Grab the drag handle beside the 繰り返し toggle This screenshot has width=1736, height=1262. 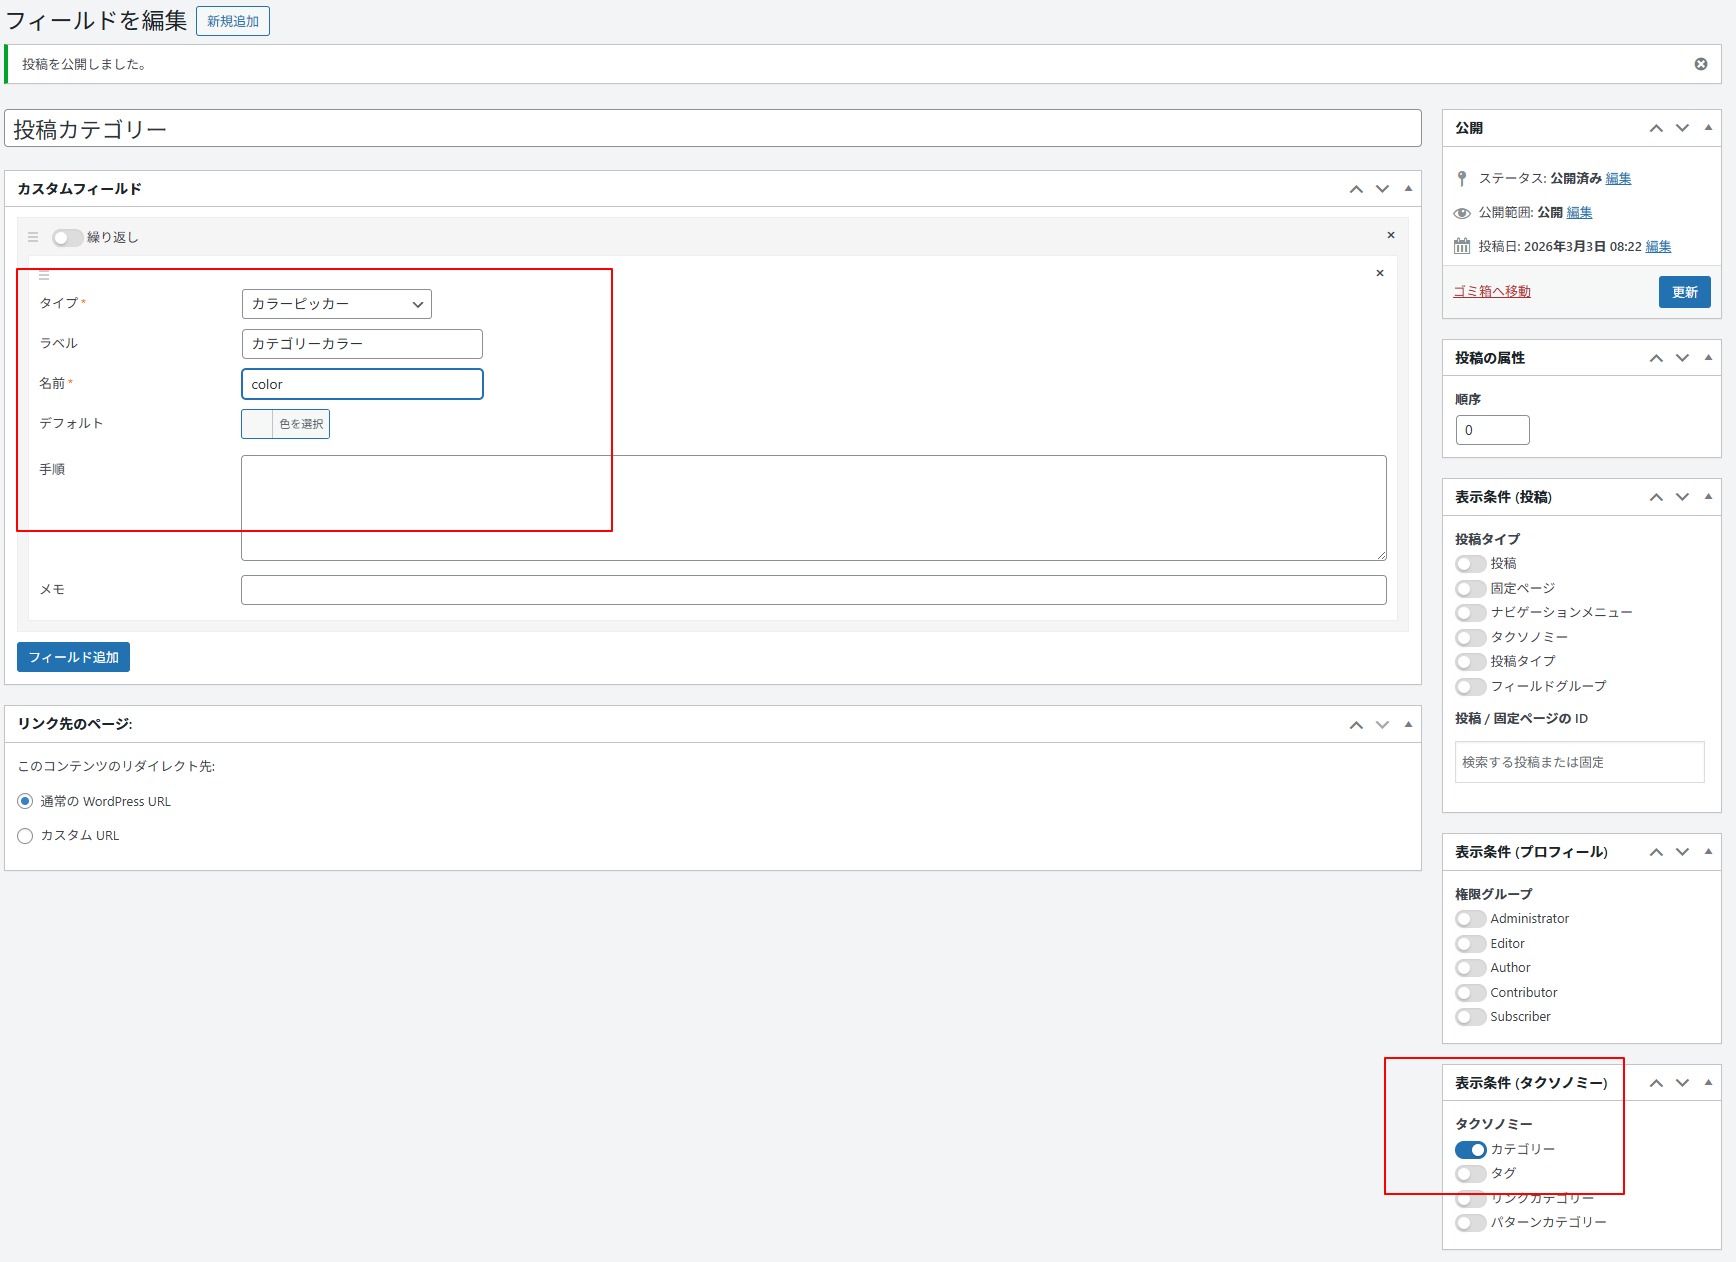pyautogui.click(x=33, y=237)
